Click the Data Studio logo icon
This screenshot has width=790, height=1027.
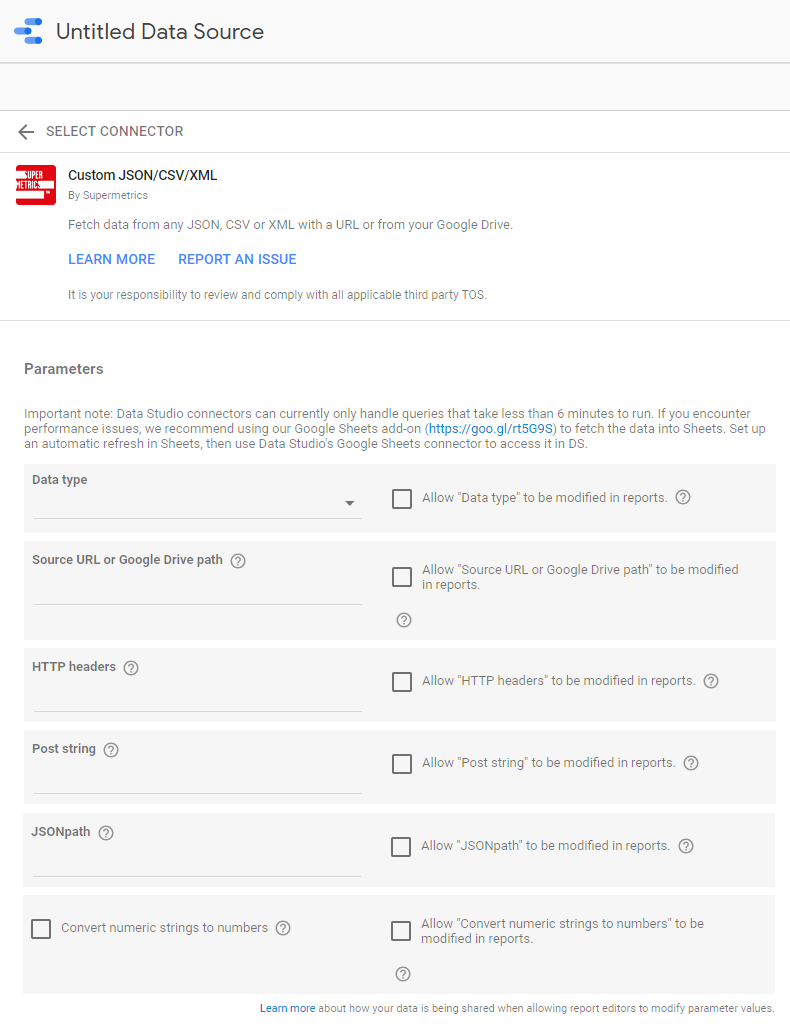[28, 31]
